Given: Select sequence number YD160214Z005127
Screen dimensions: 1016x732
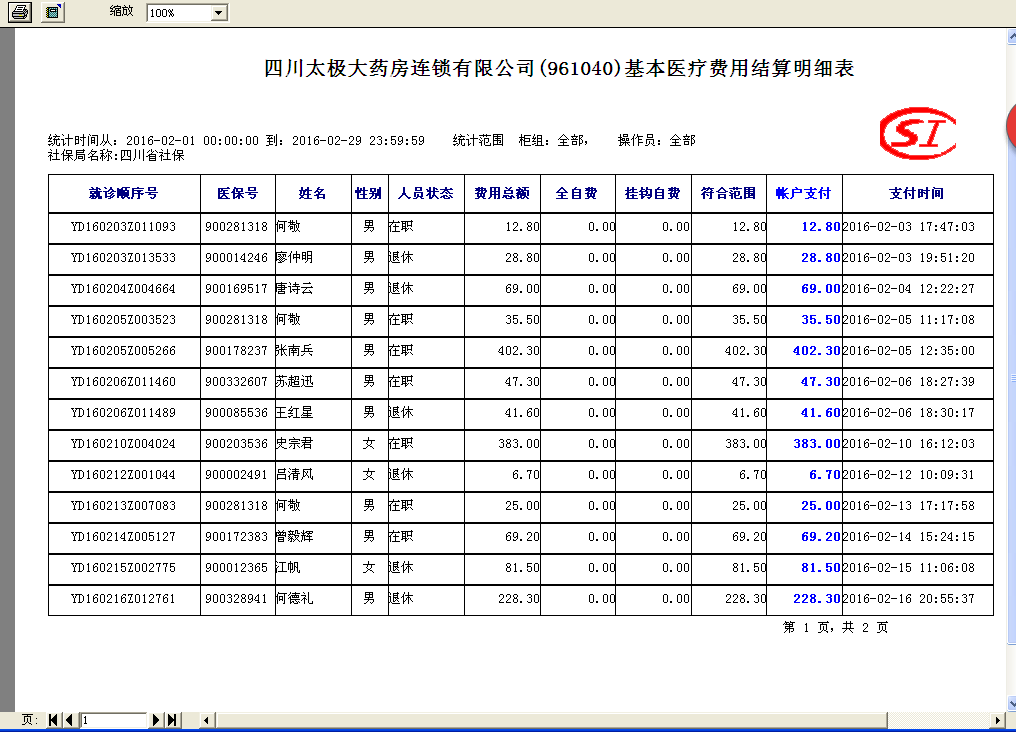Looking at the screenshot, I should pos(123,537).
